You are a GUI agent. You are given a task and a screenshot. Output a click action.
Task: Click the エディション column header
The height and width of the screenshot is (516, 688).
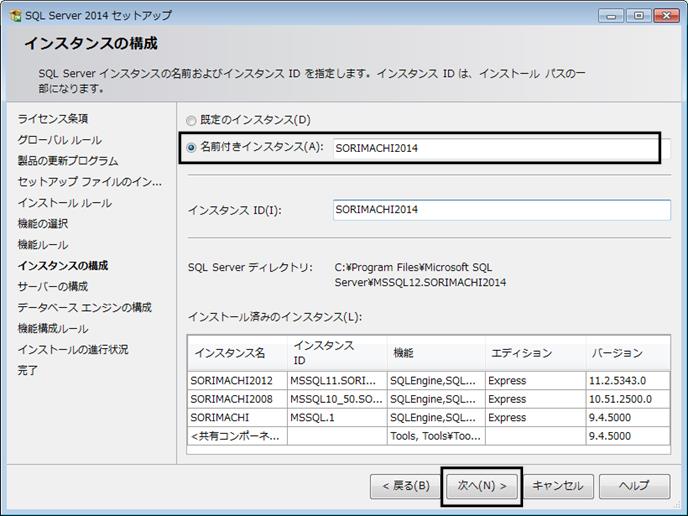(536, 353)
